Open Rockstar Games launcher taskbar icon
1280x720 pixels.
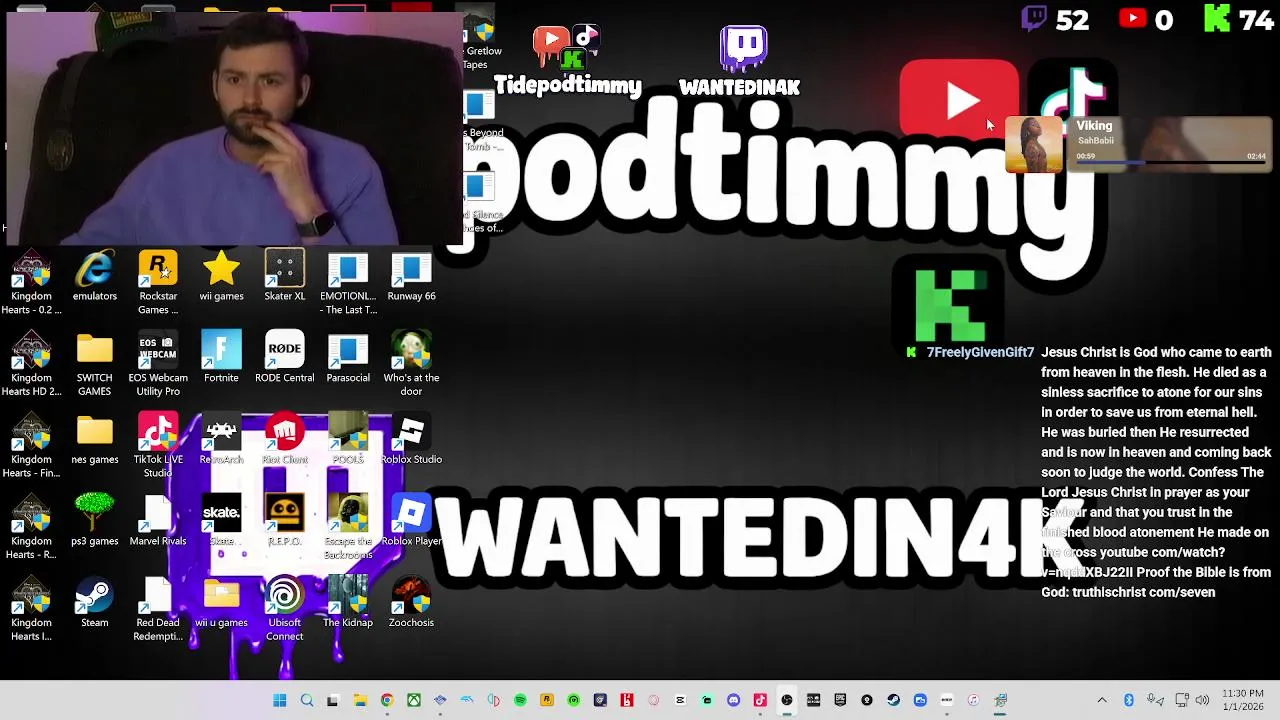[547, 700]
